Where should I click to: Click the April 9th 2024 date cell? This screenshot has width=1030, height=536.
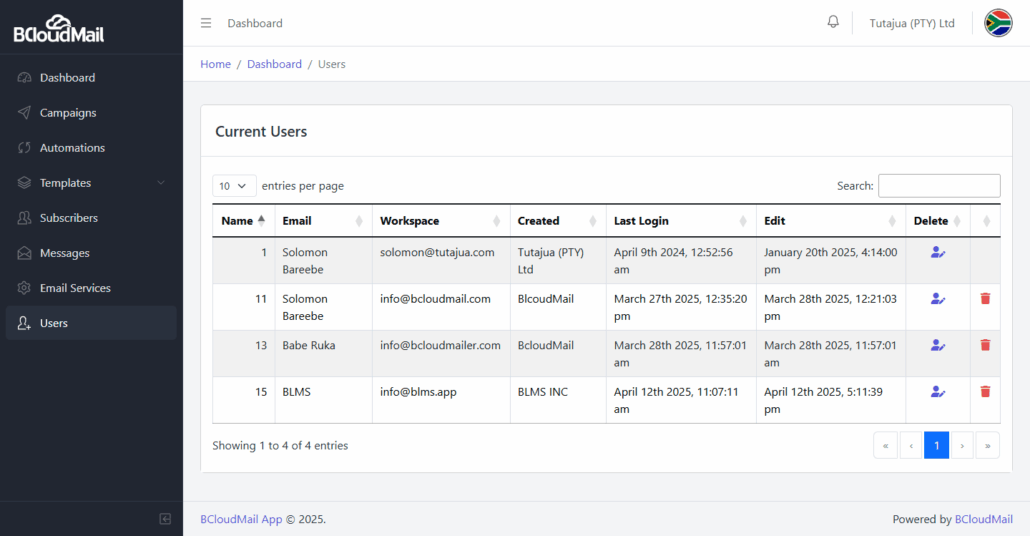pyautogui.click(x=681, y=261)
